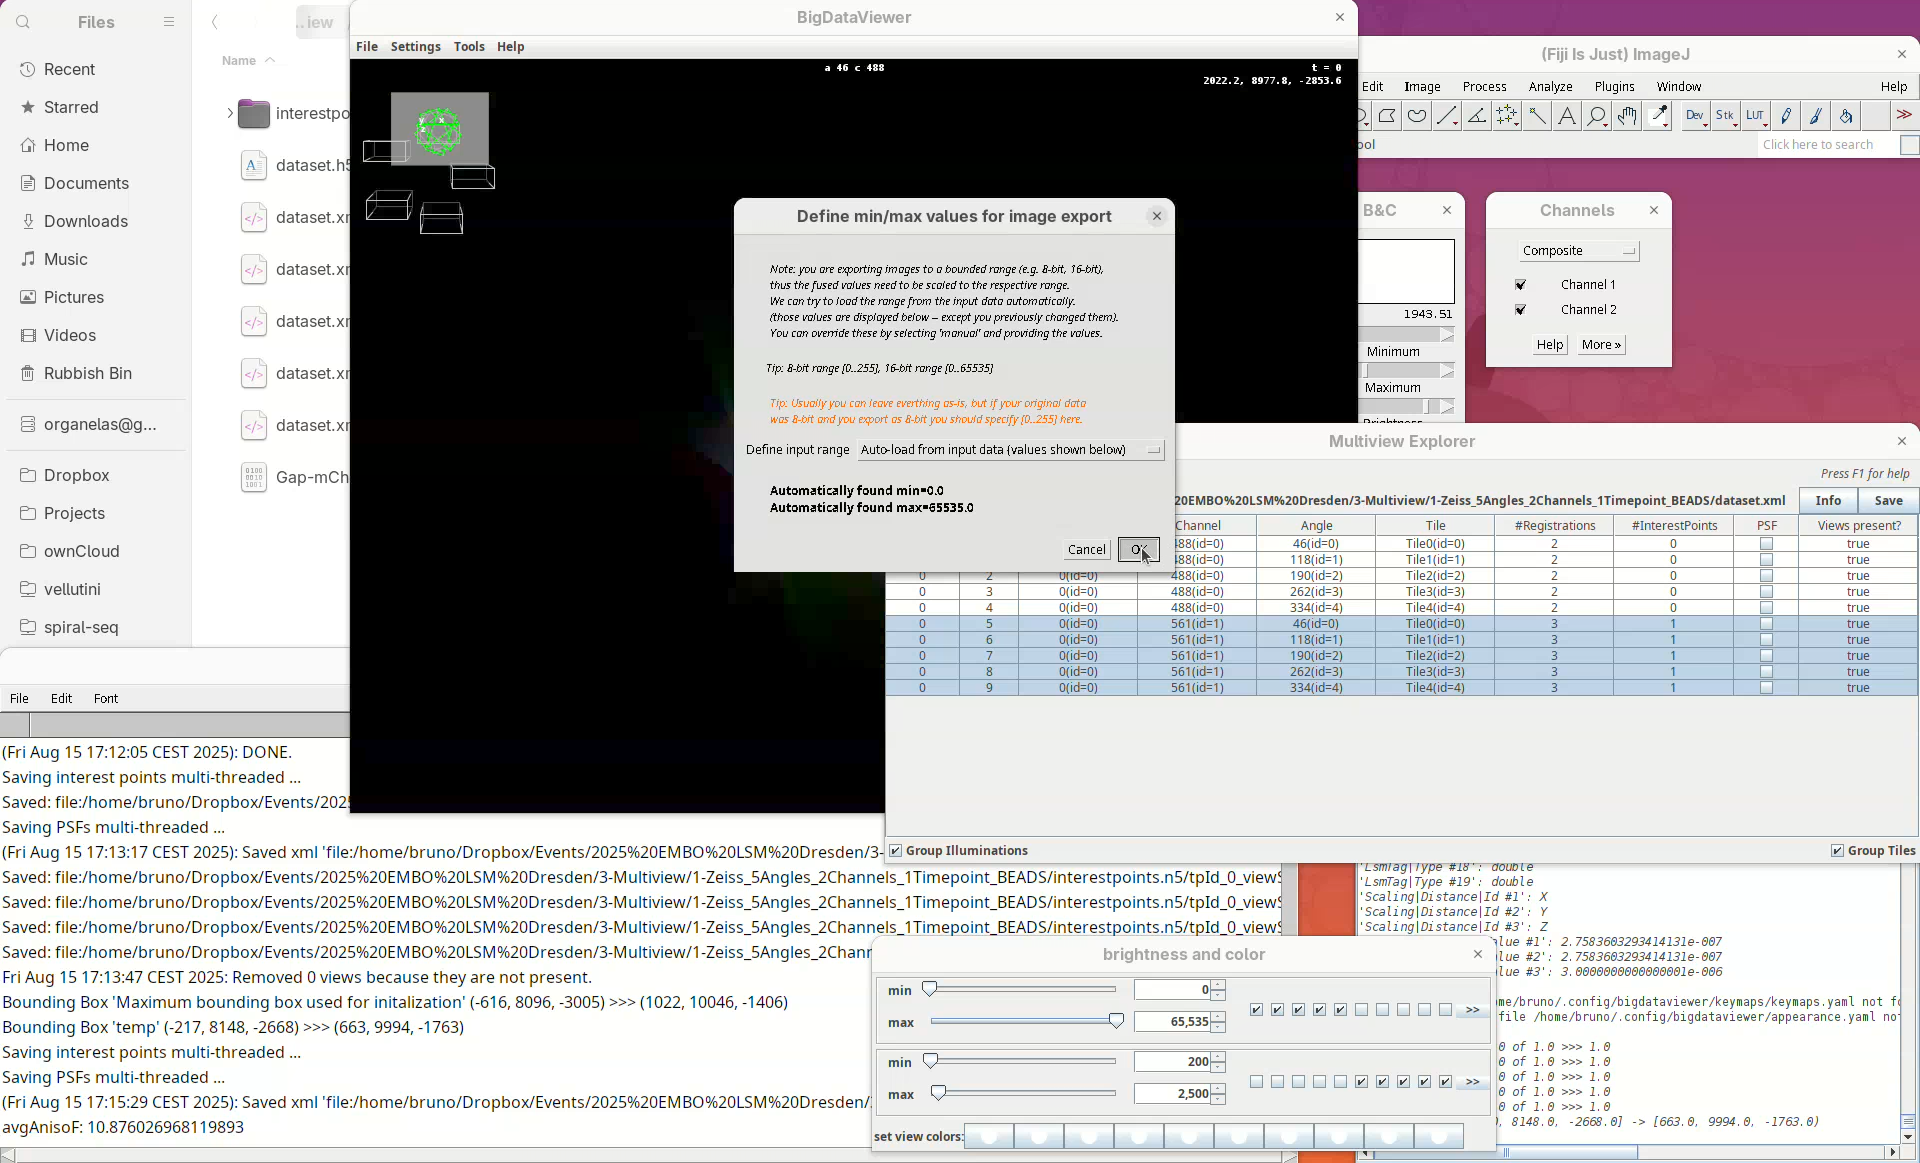Toggle Group Illuminations checkbox

coord(896,851)
